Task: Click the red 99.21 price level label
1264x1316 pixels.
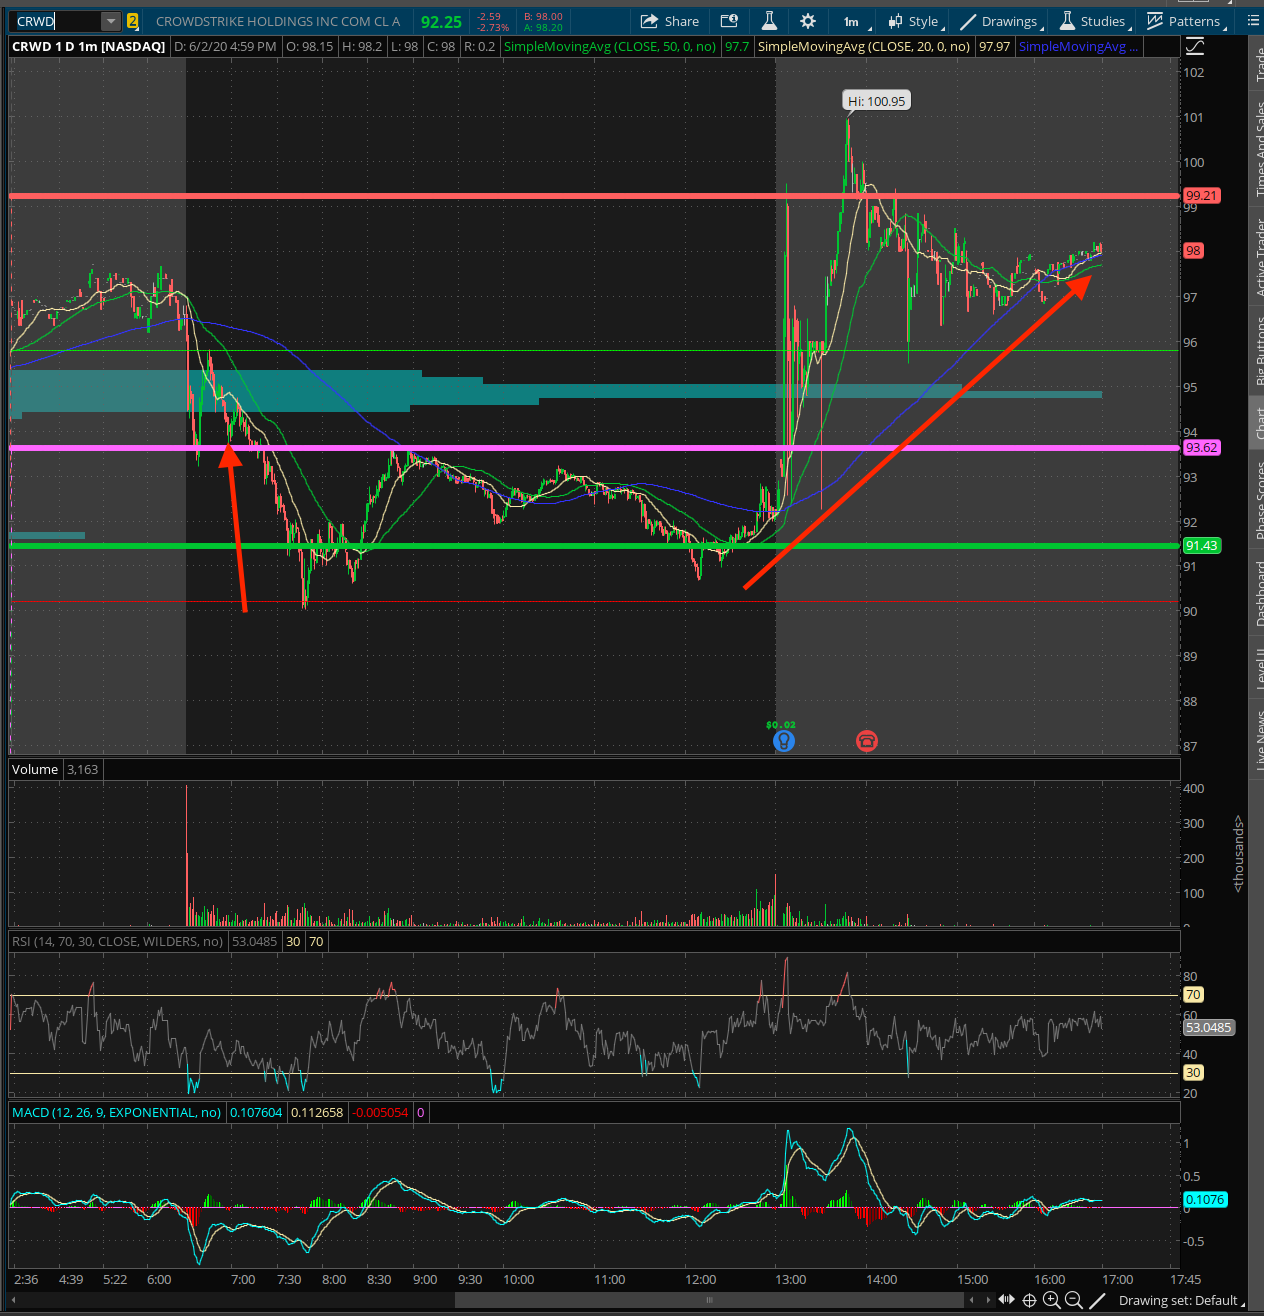Action: coord(1201,195)
